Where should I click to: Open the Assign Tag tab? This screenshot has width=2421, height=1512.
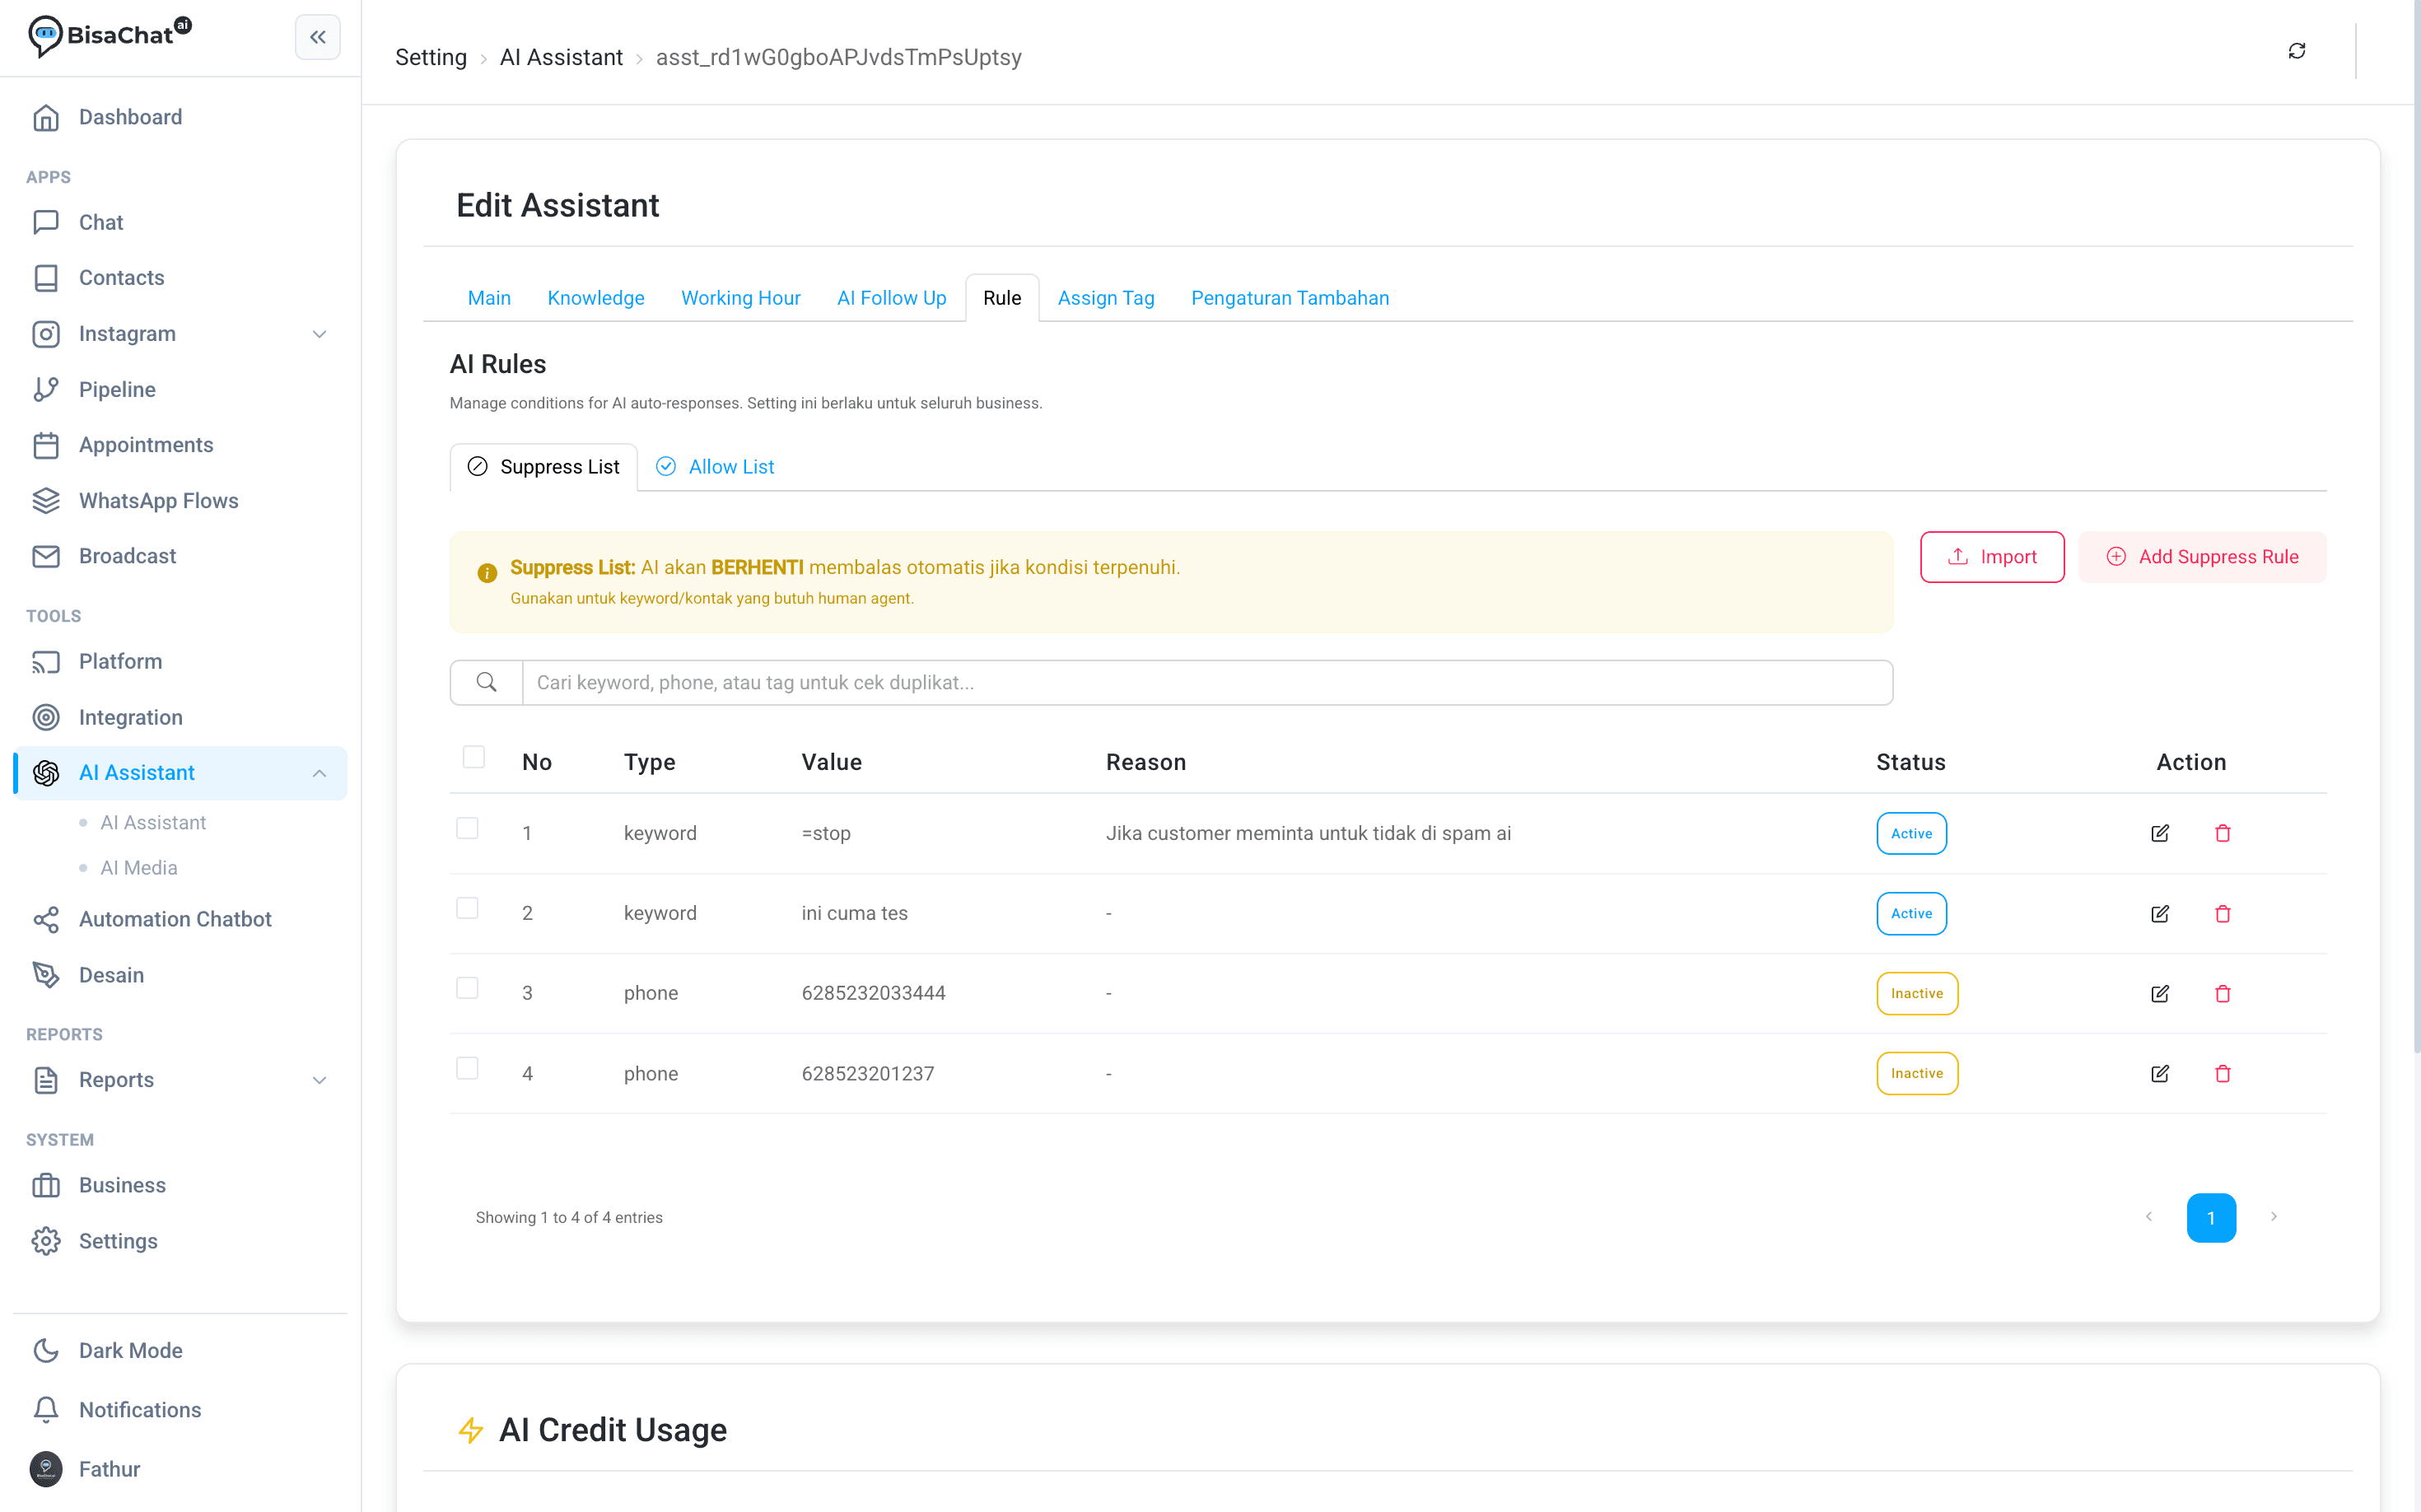point(1105,298)
